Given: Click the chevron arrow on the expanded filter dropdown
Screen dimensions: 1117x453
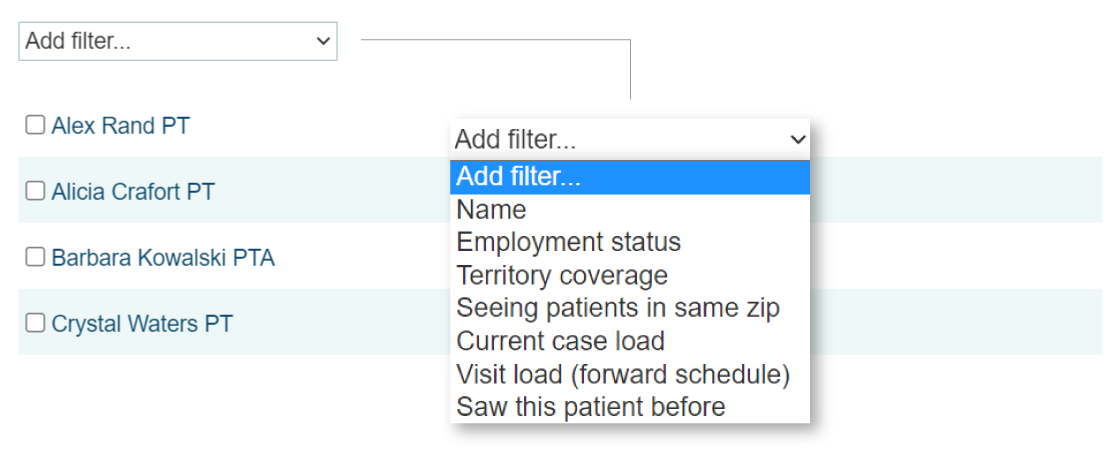Looking at the screenshot, I should pos(797,140).
